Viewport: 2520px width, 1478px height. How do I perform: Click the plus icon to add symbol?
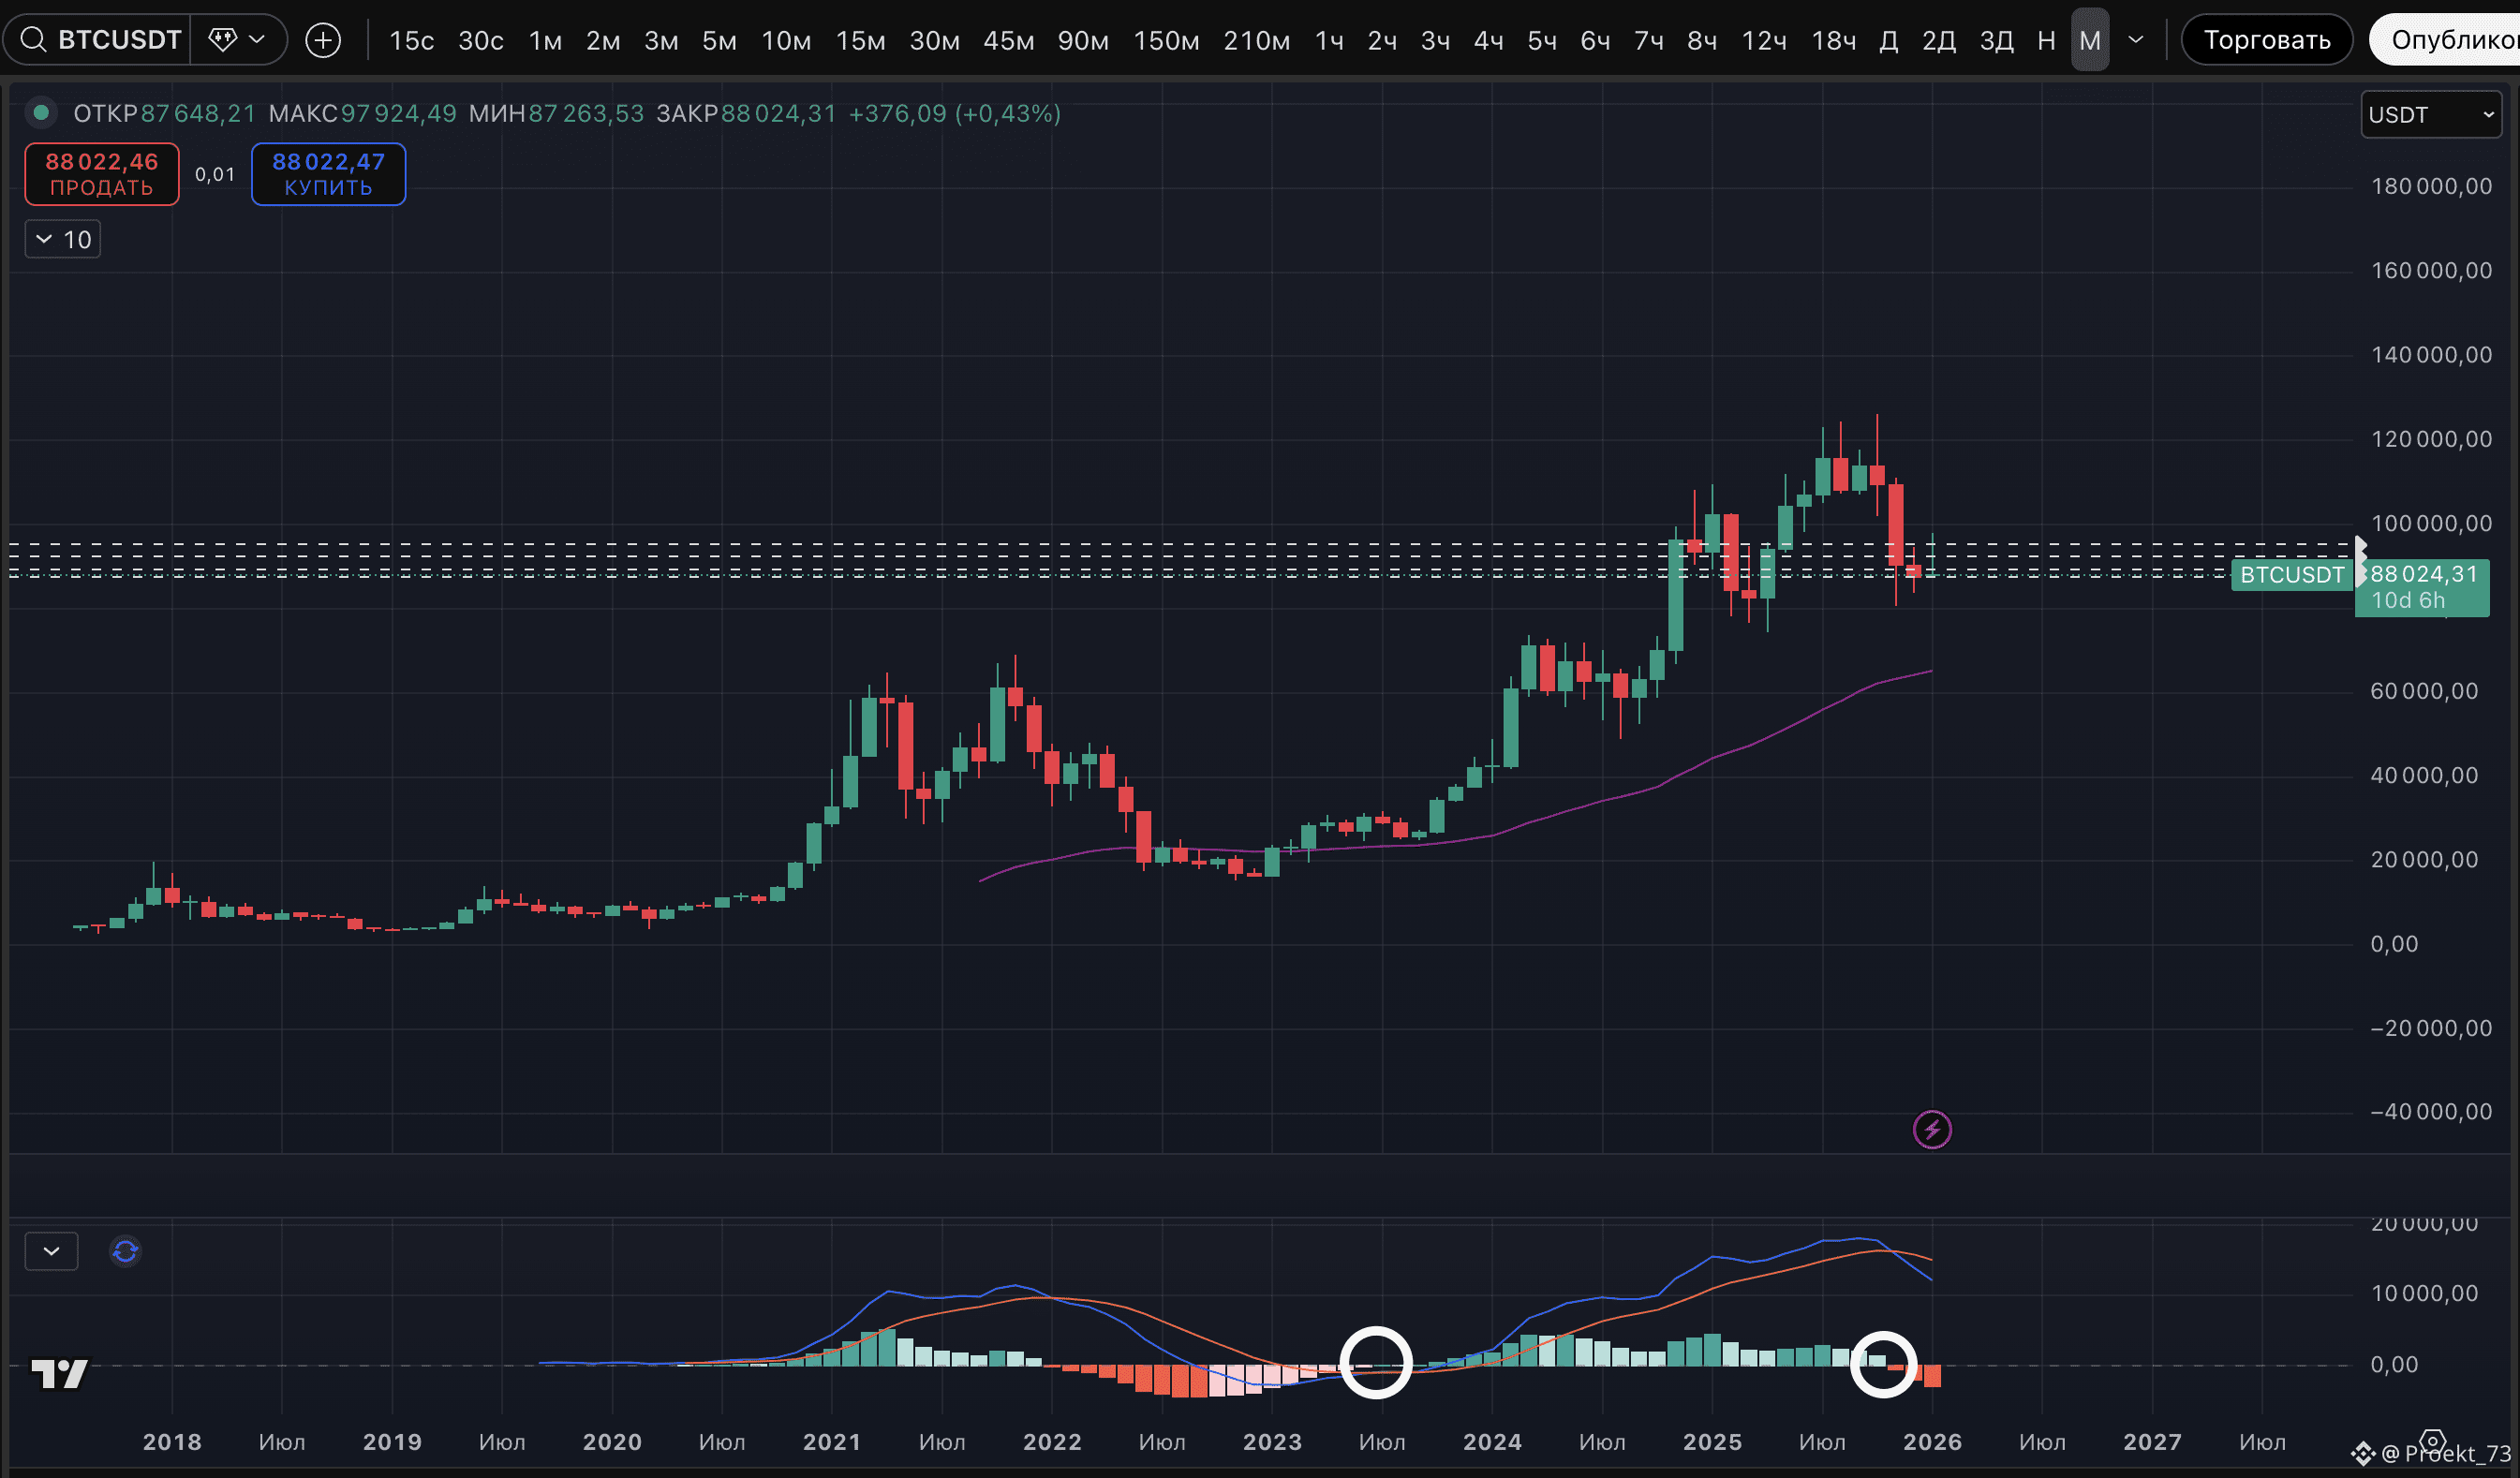[x=322, y=40]
